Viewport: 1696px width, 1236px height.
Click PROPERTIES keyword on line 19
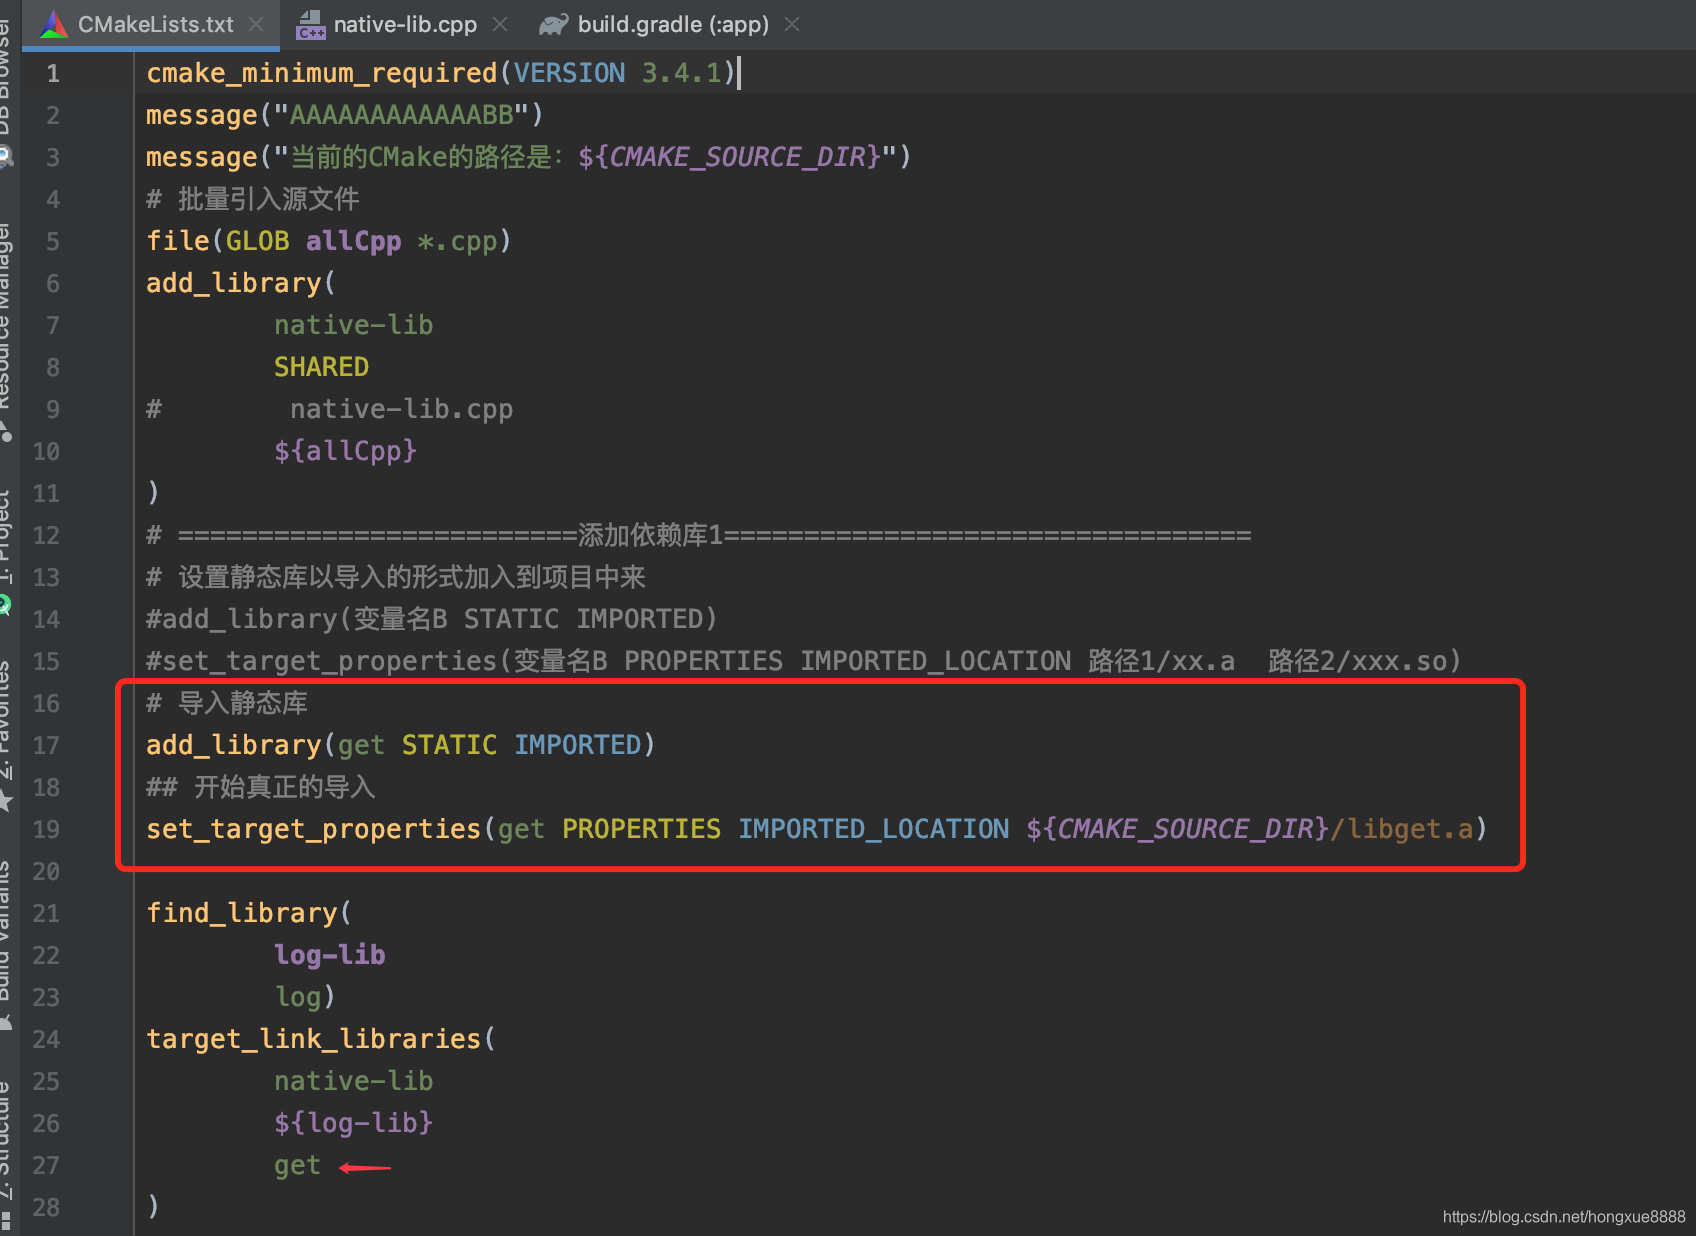coord(641,829)
